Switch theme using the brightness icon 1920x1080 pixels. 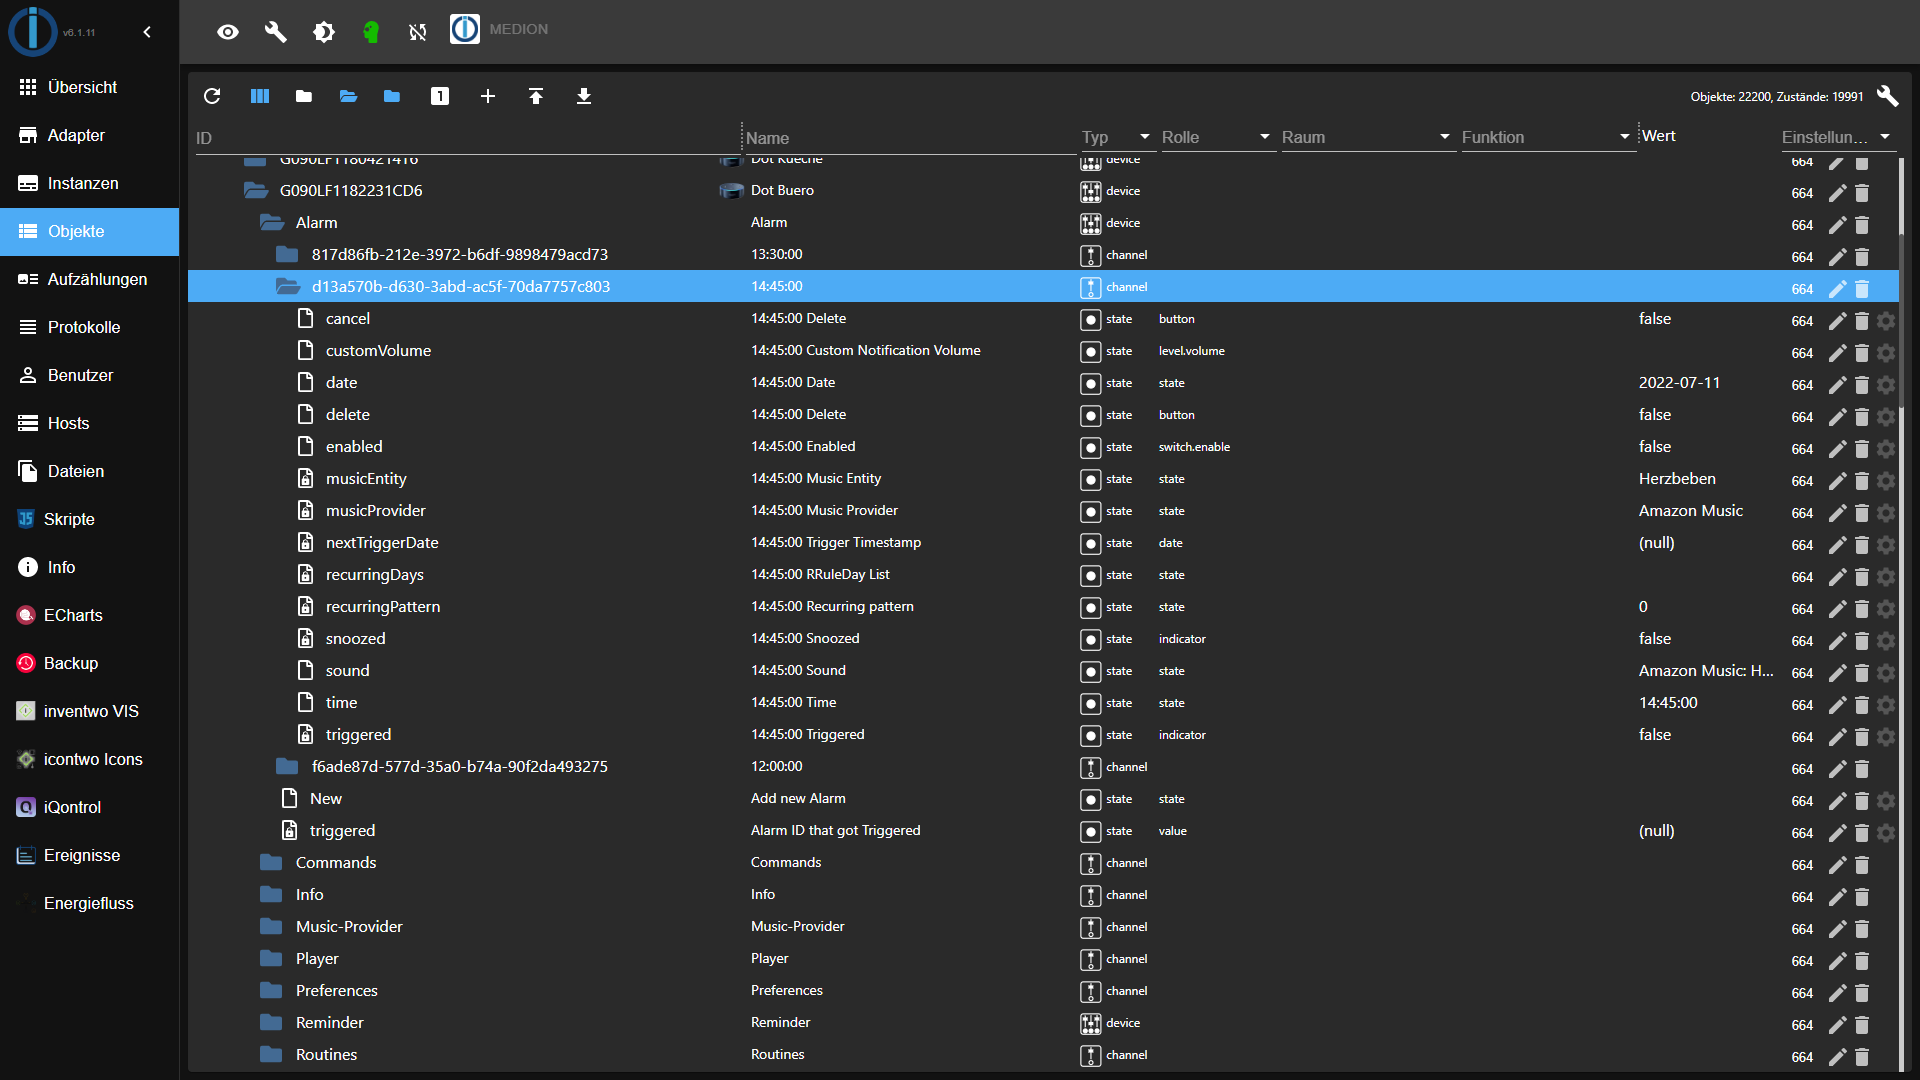[x=324, y=32]
